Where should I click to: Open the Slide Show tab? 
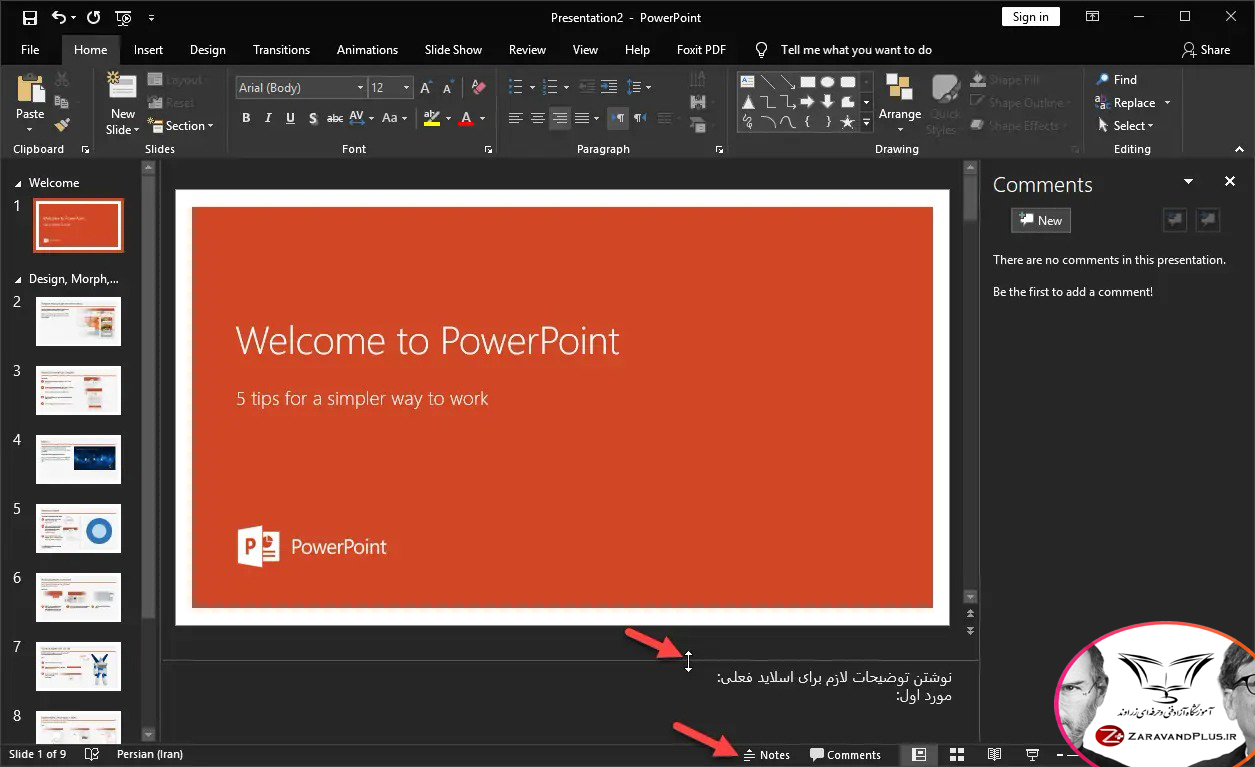[453, 50]
